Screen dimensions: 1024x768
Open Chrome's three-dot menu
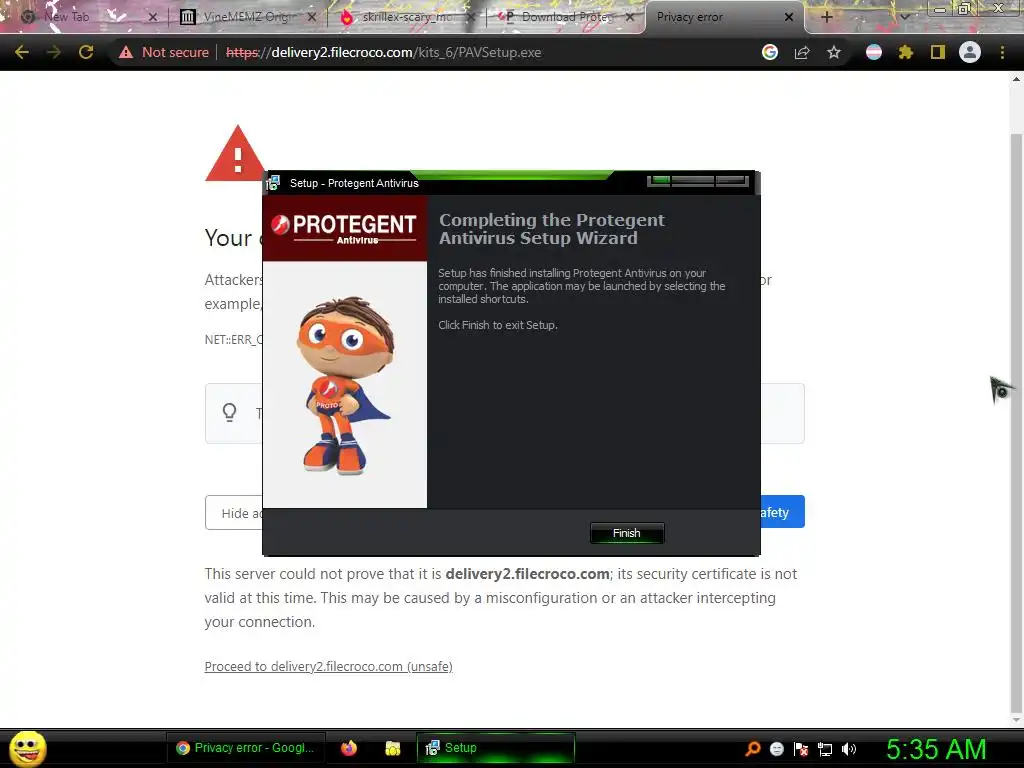(1002, 52)
